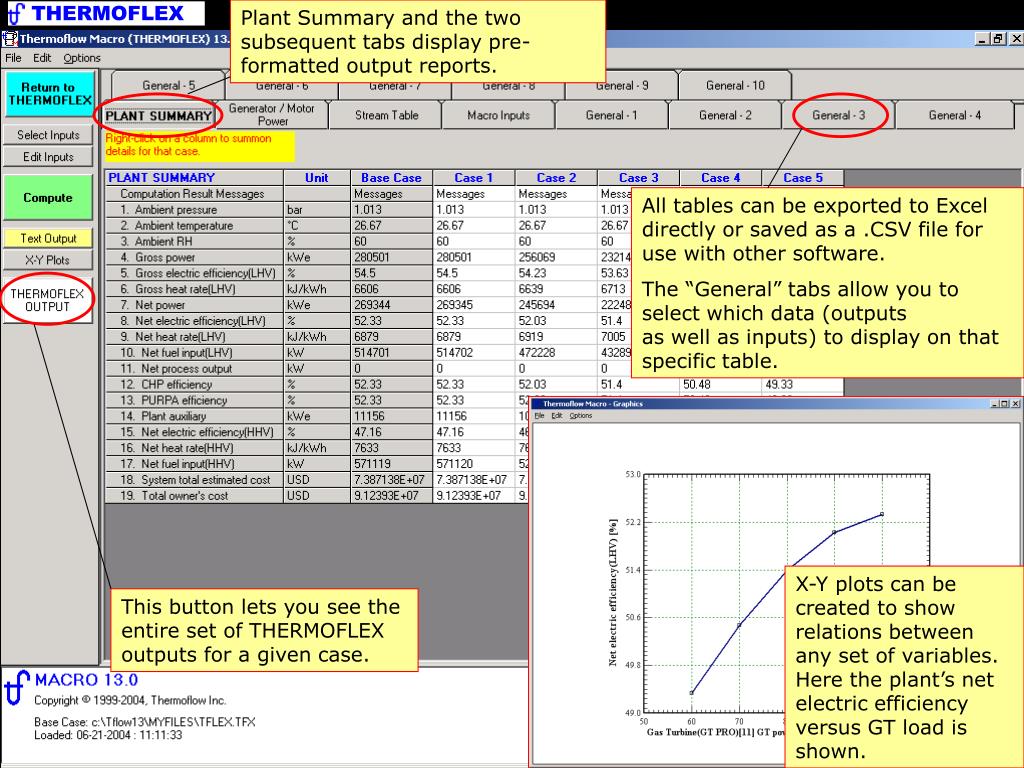
Task: Select Net power row label
Action: 194,305
